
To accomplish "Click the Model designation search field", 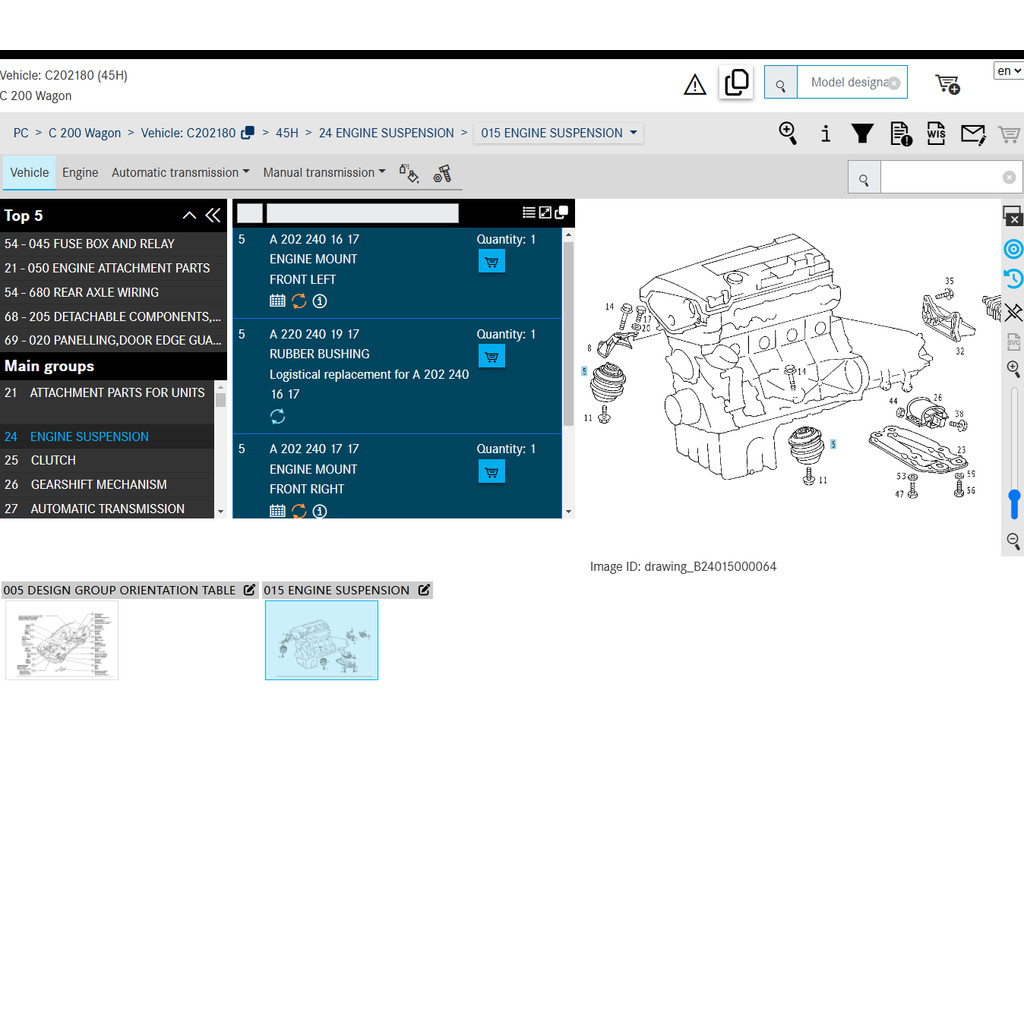I will click(852, 82).
